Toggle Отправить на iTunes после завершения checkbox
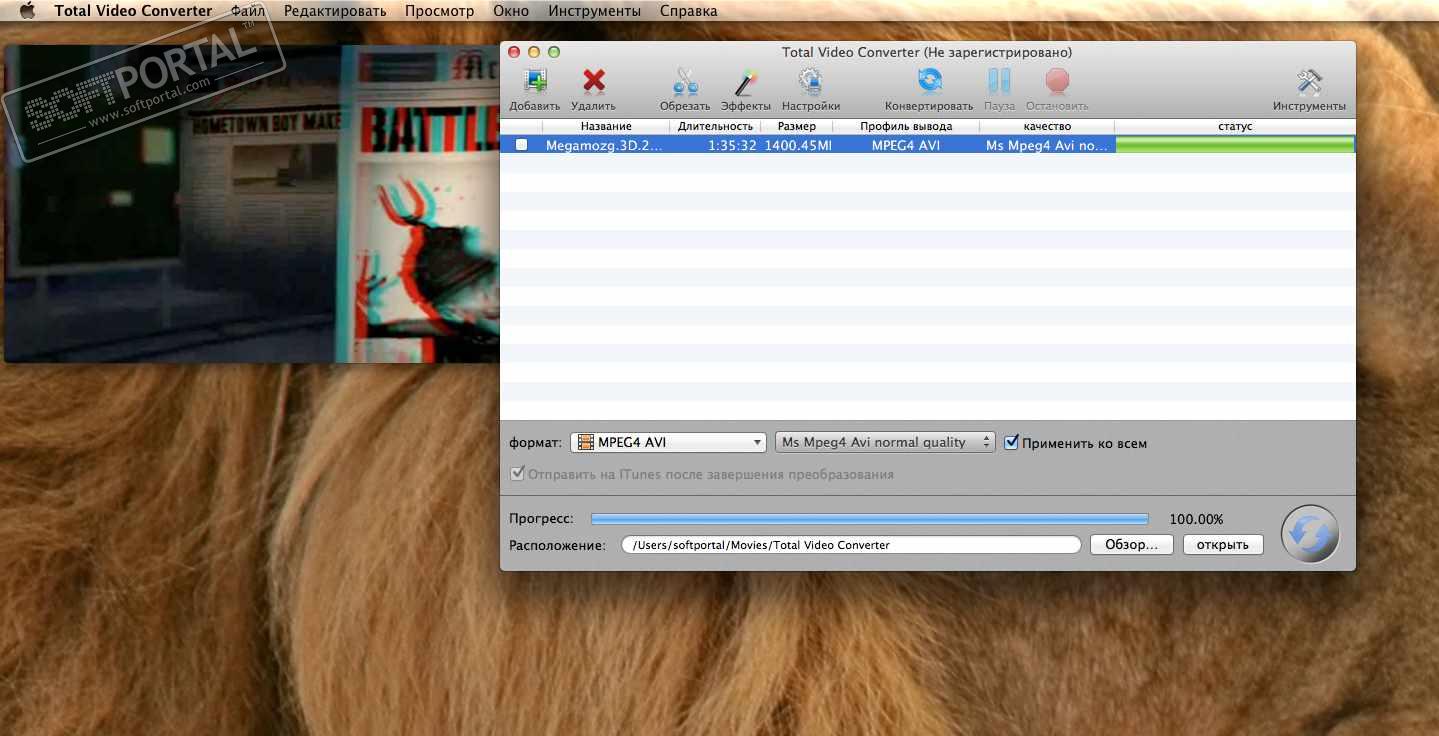This screenshot has height=736, width=1439. tap(517, 474)
